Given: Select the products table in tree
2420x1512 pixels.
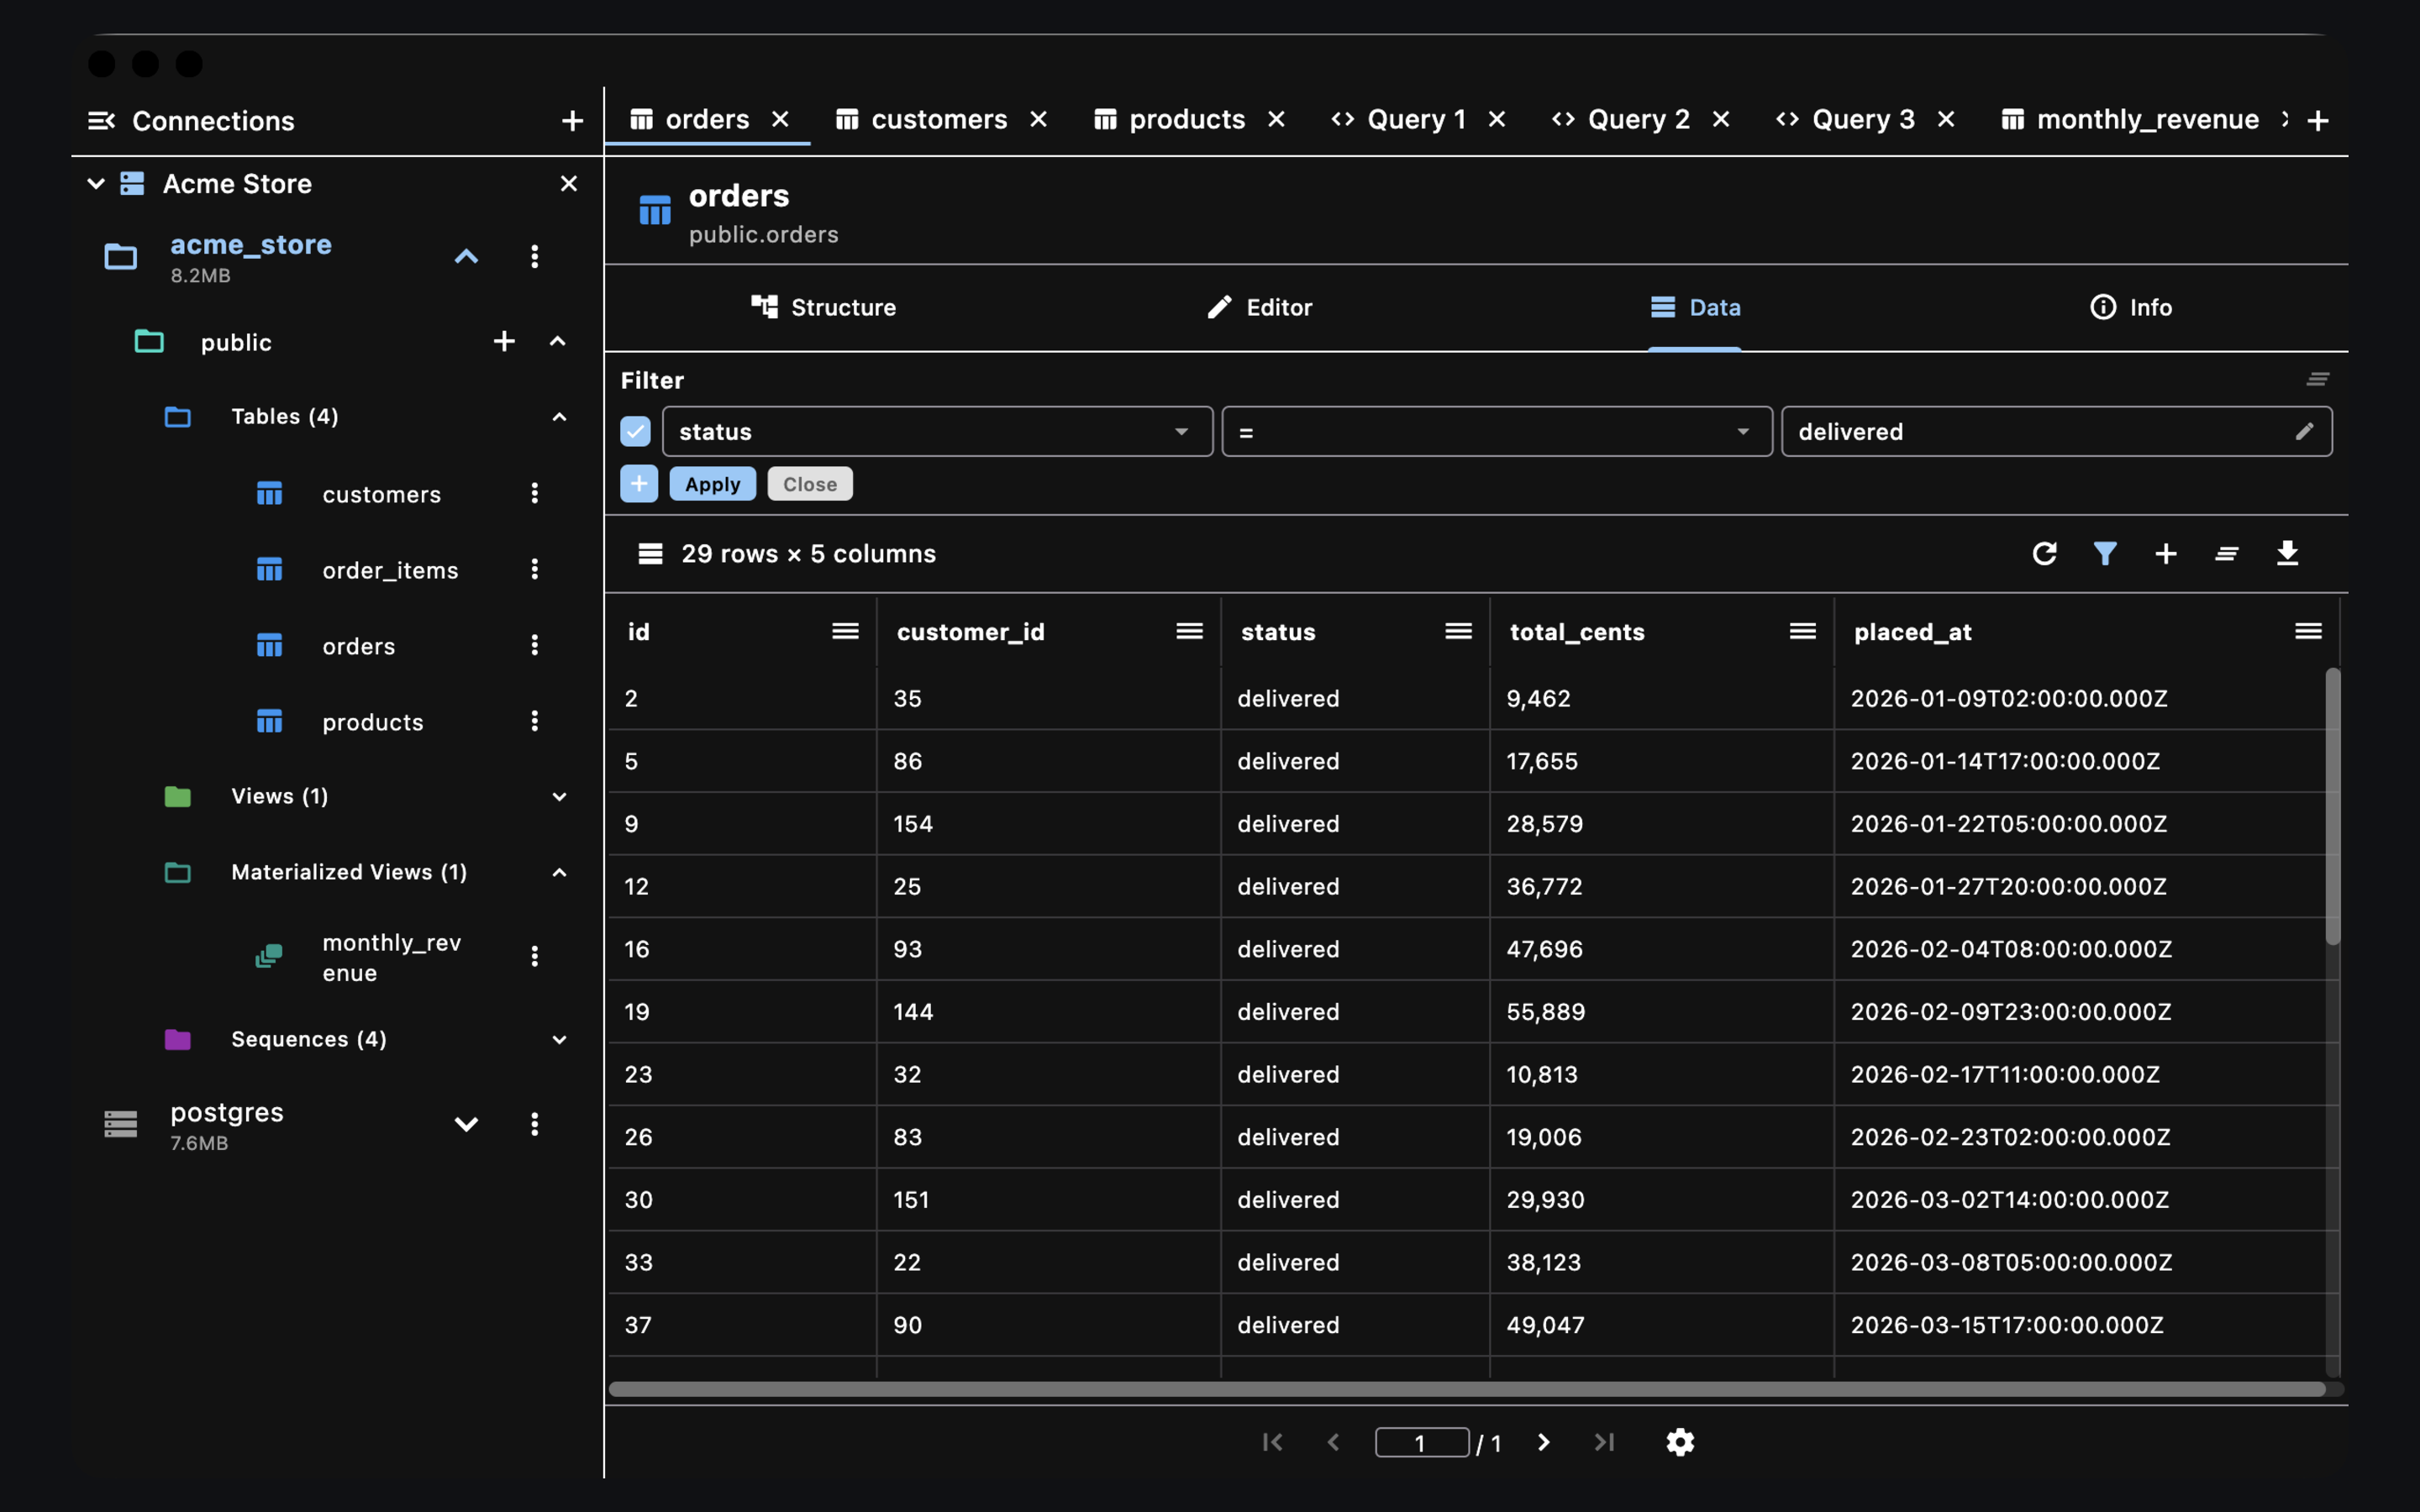Looking at the screenshot, I should 372,722.
